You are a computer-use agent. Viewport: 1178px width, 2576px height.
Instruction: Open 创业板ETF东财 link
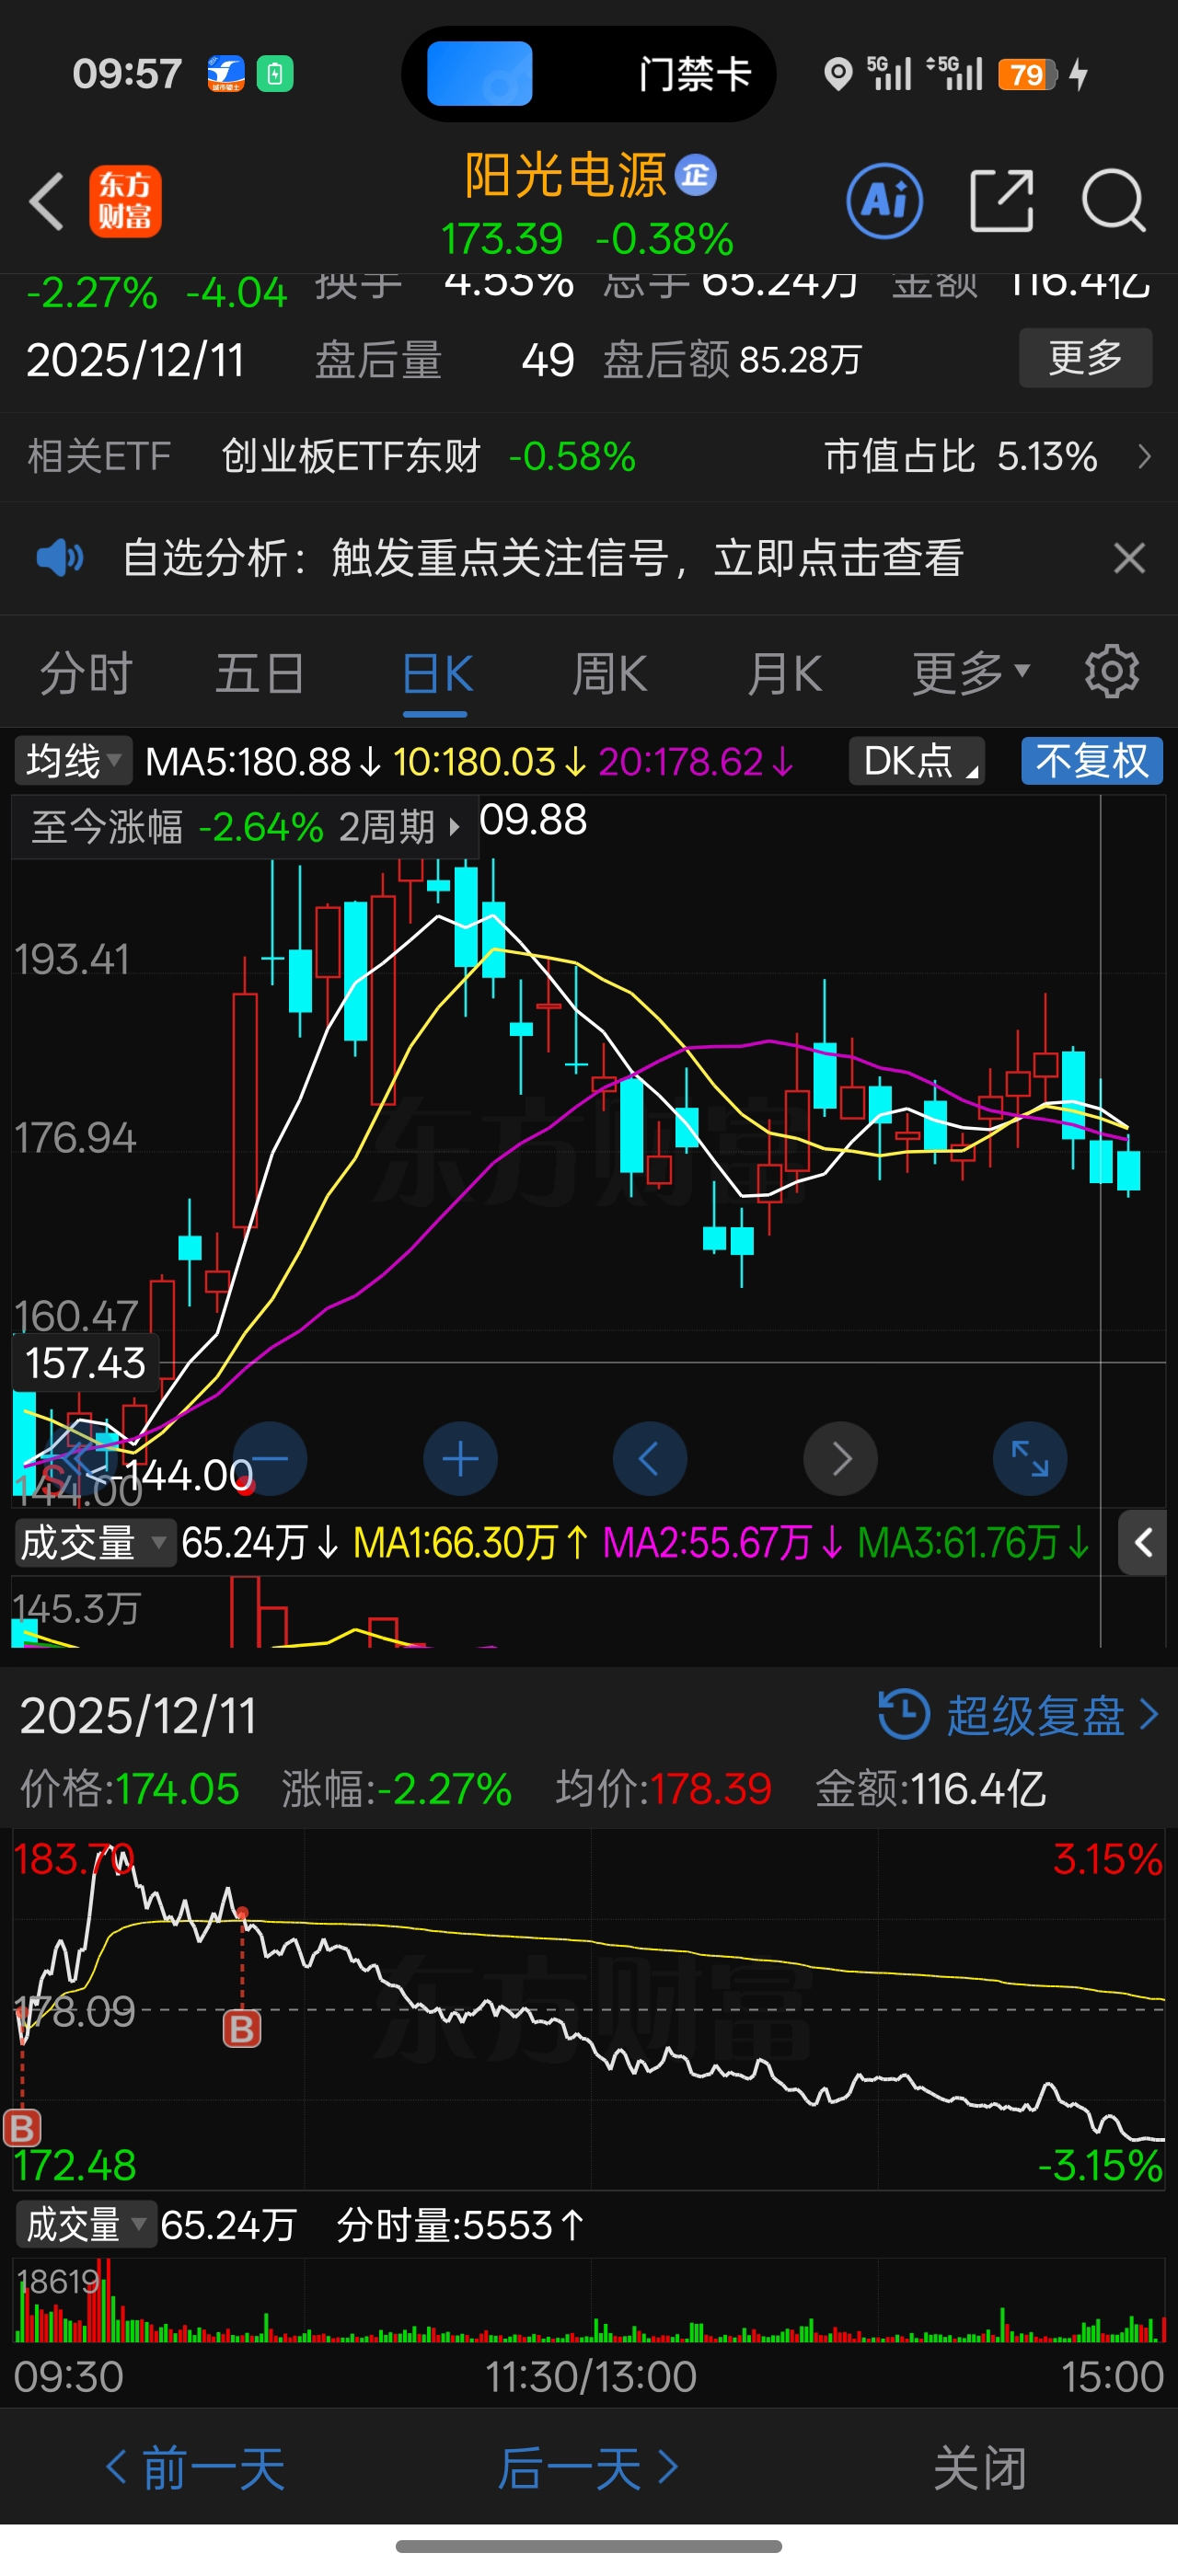(351, 457)
